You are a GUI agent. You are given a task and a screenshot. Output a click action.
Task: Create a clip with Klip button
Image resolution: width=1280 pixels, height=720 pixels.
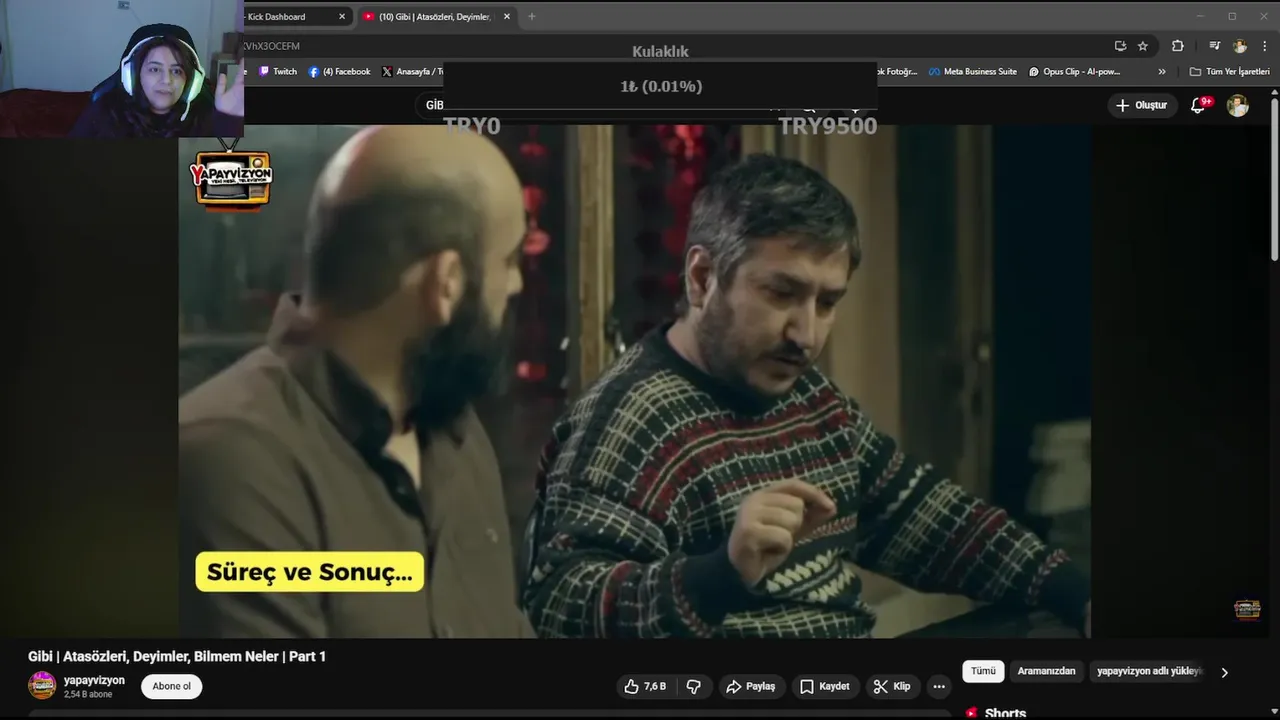pos(891,686)
